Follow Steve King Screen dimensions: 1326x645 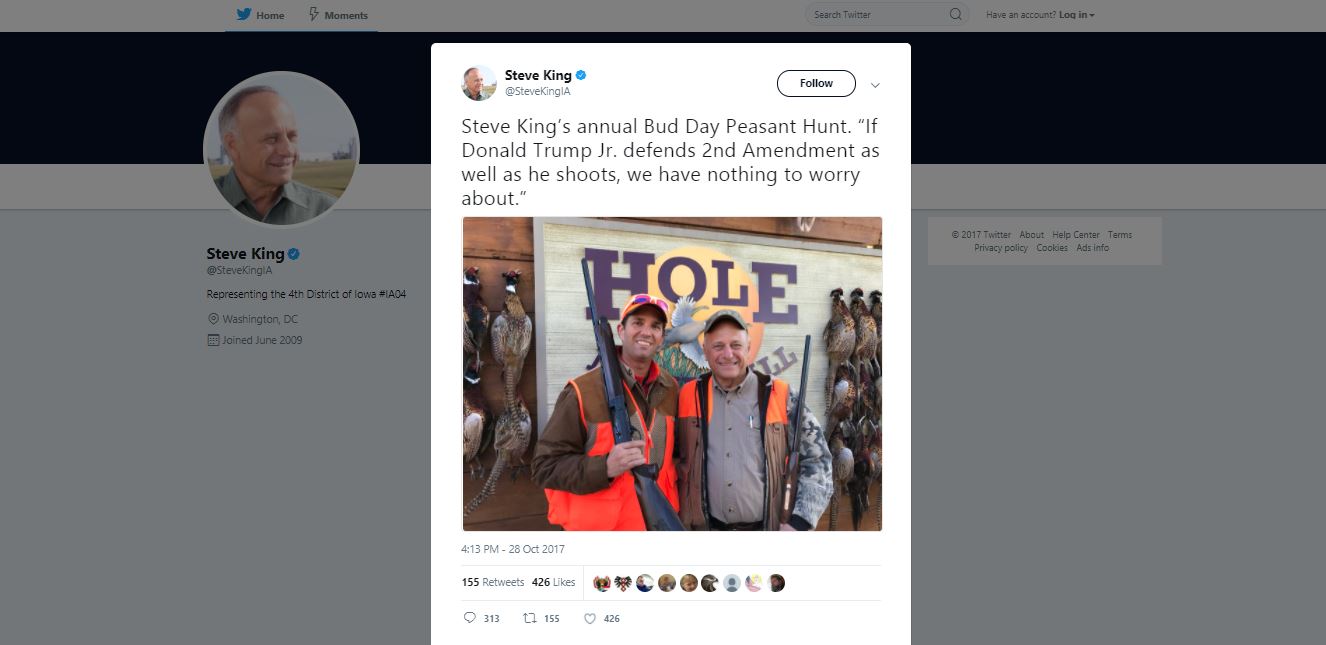click(816, 84)
